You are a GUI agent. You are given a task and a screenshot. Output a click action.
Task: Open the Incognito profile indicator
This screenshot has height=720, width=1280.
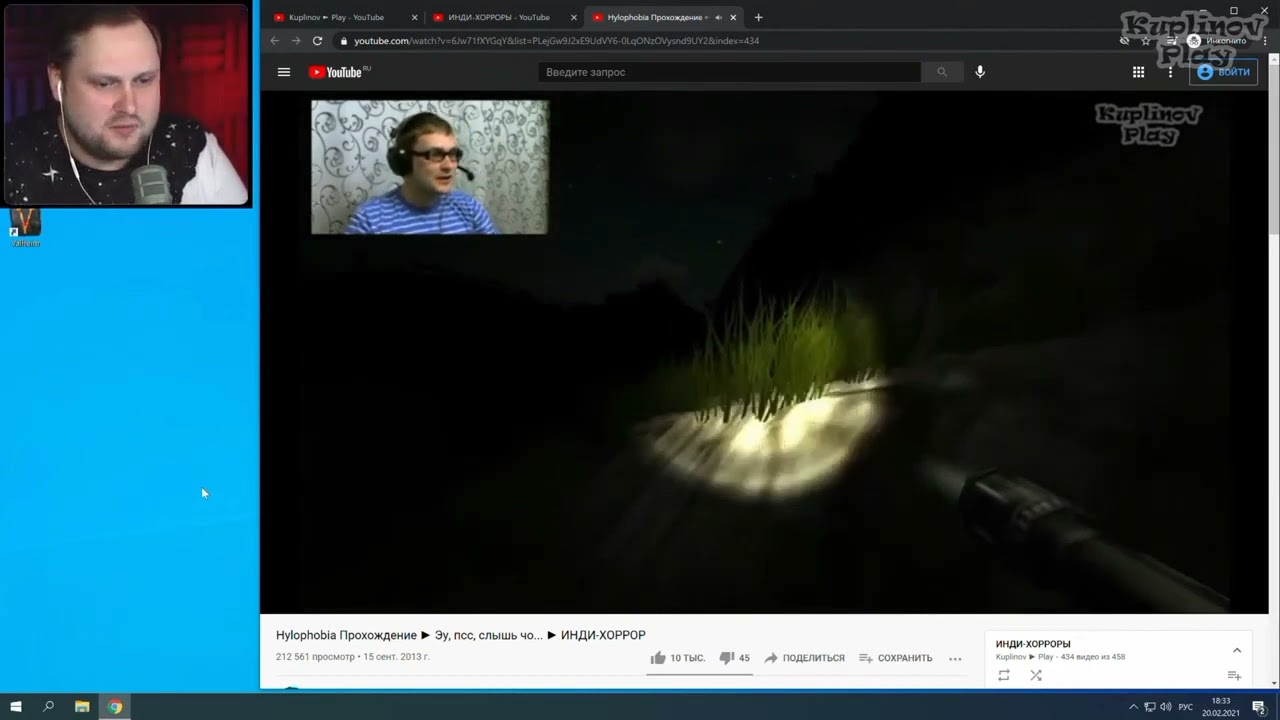[1217, 41]
